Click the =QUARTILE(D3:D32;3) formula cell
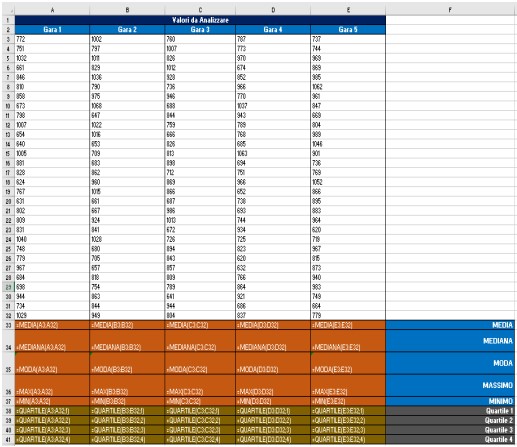The height and width of the screenshot is (447, 517). click(x=273, y=430)
